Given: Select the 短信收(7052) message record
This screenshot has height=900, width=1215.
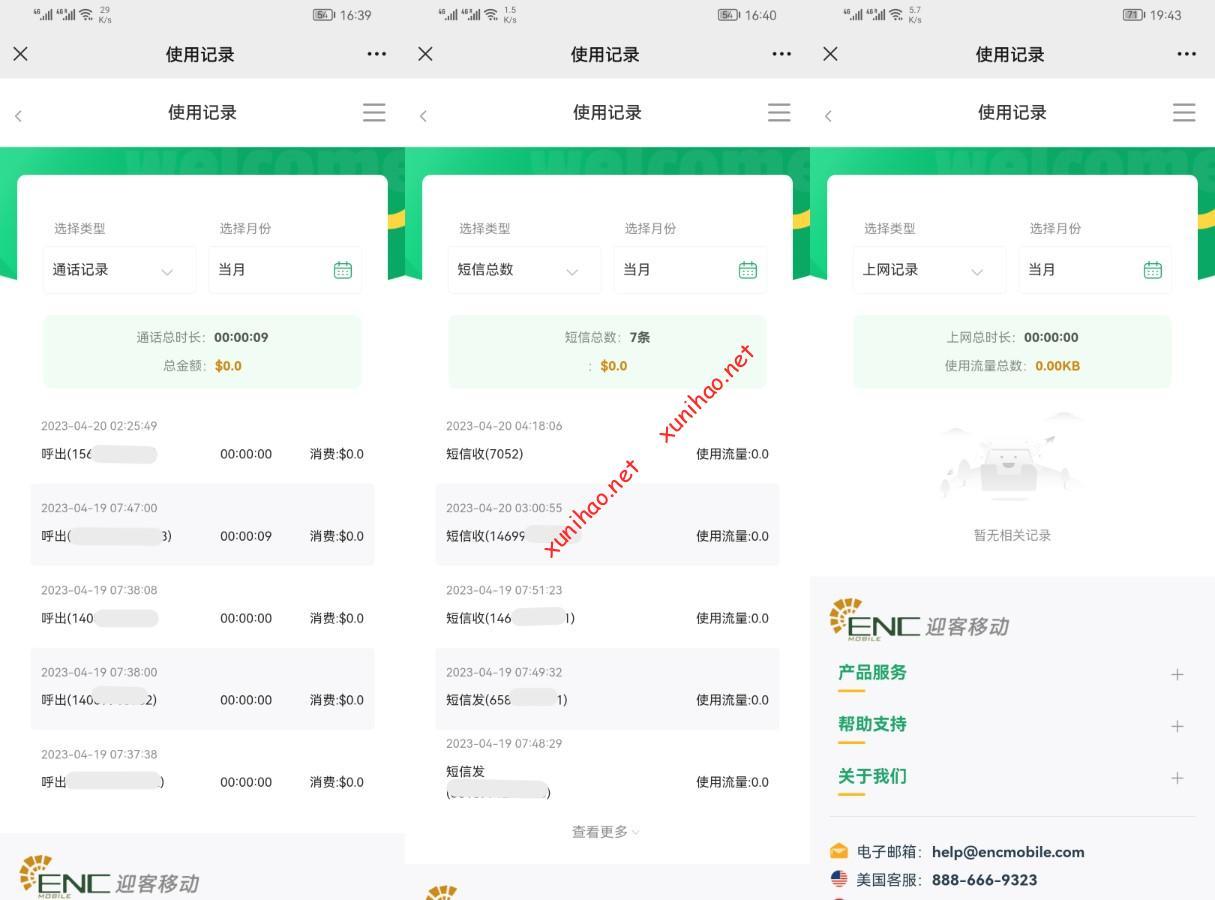Looking at the screenshot, I should pyautogui.click(x=606, y=442).
